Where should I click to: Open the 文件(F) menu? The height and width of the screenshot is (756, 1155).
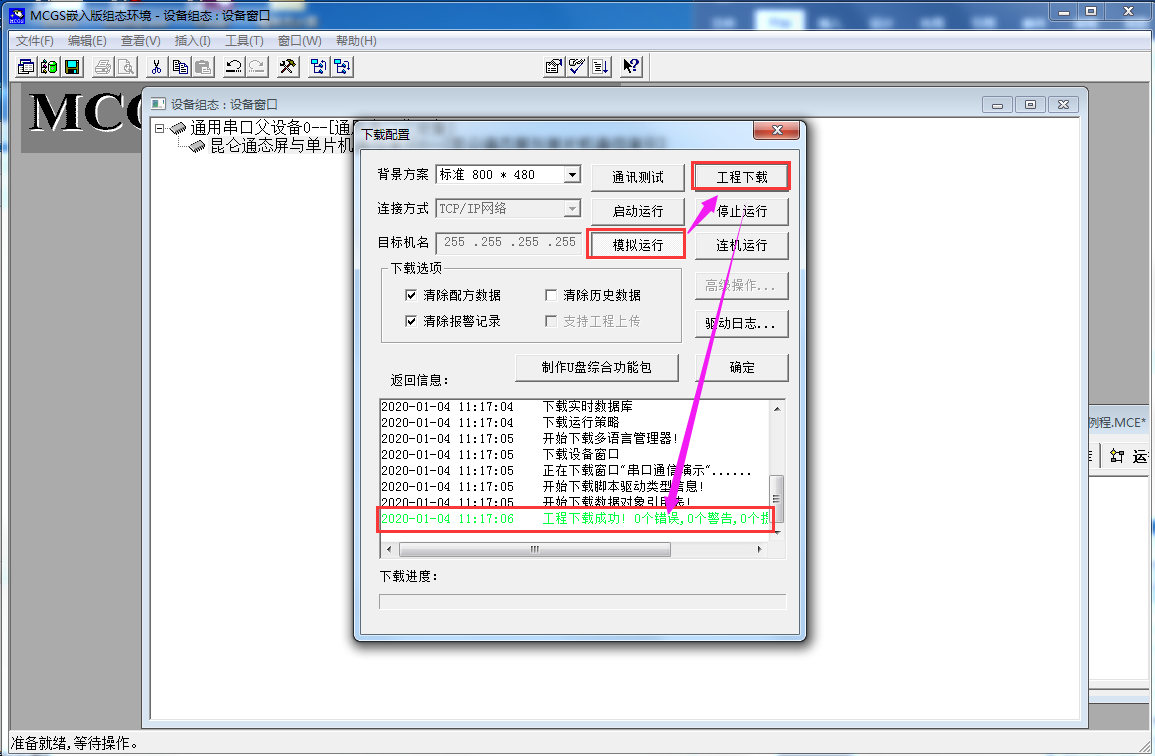tap(35, 41)
